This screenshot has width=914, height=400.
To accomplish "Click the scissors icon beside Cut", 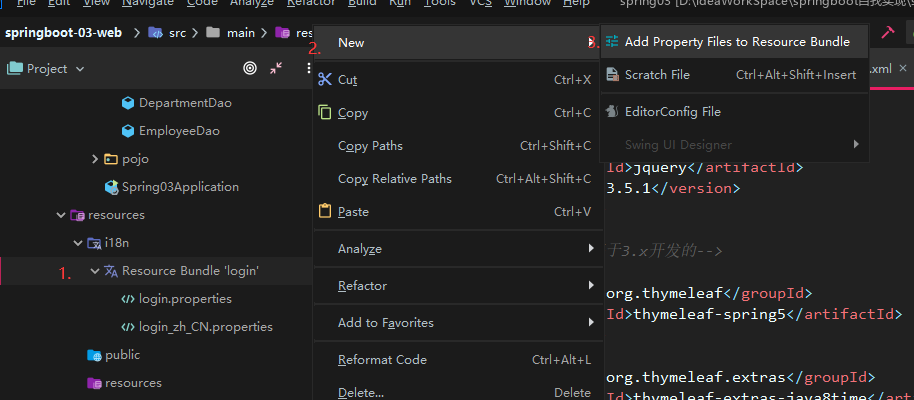I will 324,79.
